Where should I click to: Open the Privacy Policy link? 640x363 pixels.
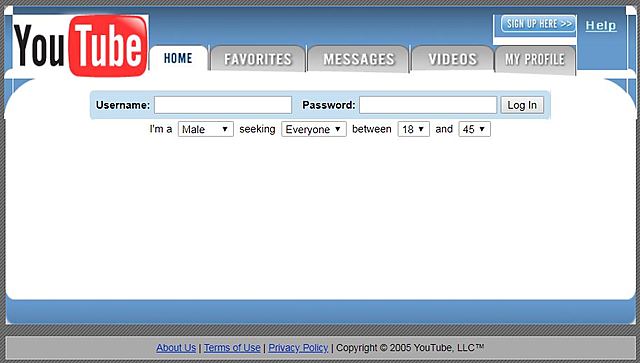click(298, 348)
